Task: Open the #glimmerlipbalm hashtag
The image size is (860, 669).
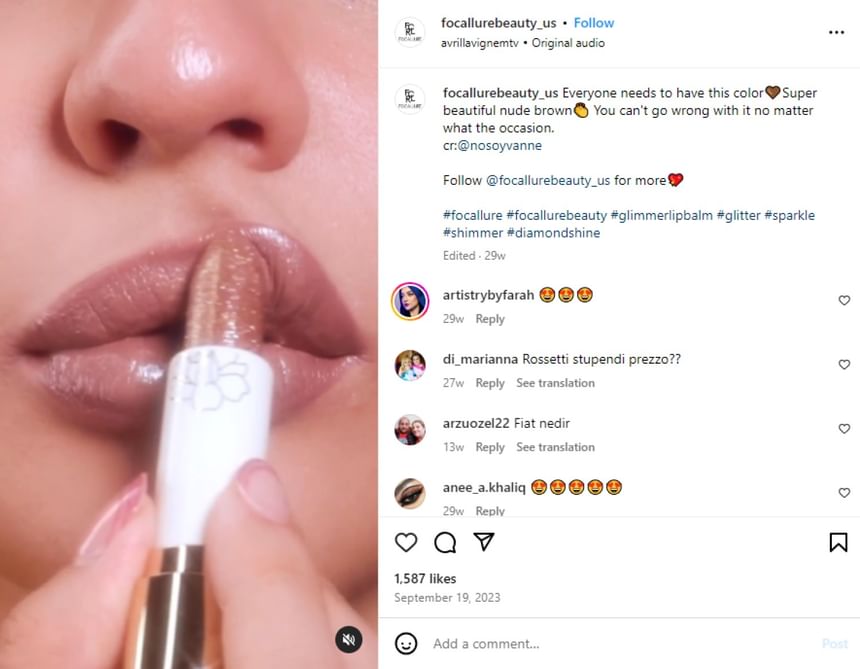Action: [660, 215]
